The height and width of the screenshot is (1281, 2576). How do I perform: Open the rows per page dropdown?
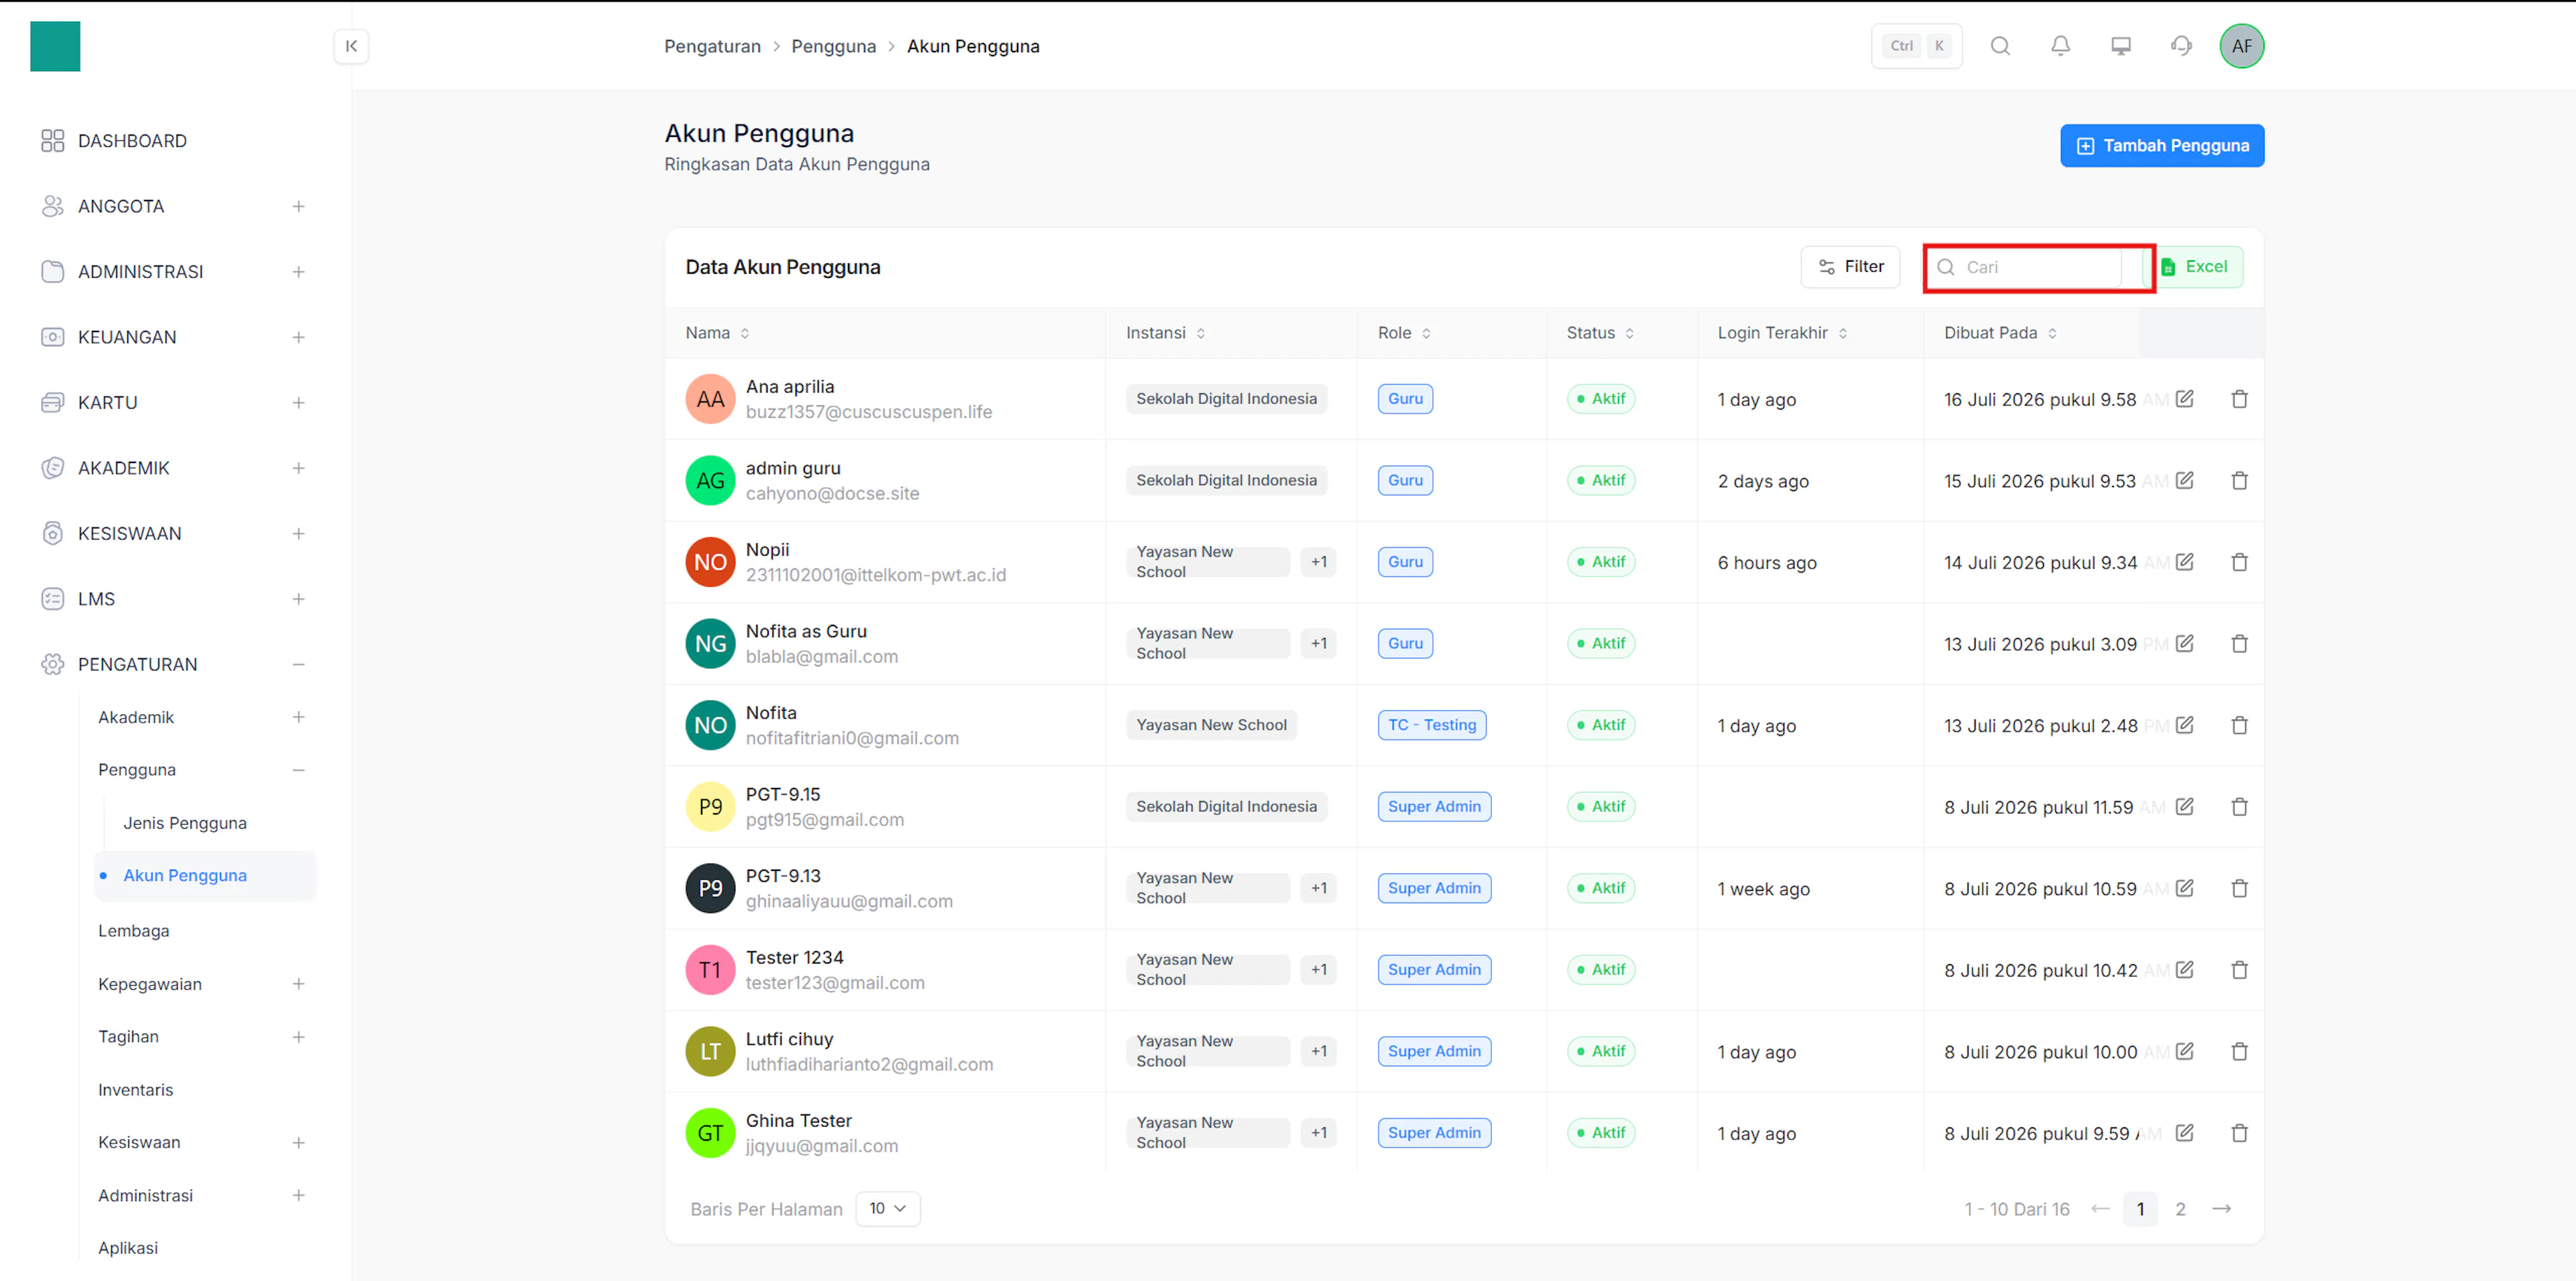(x=888, y=1208)
